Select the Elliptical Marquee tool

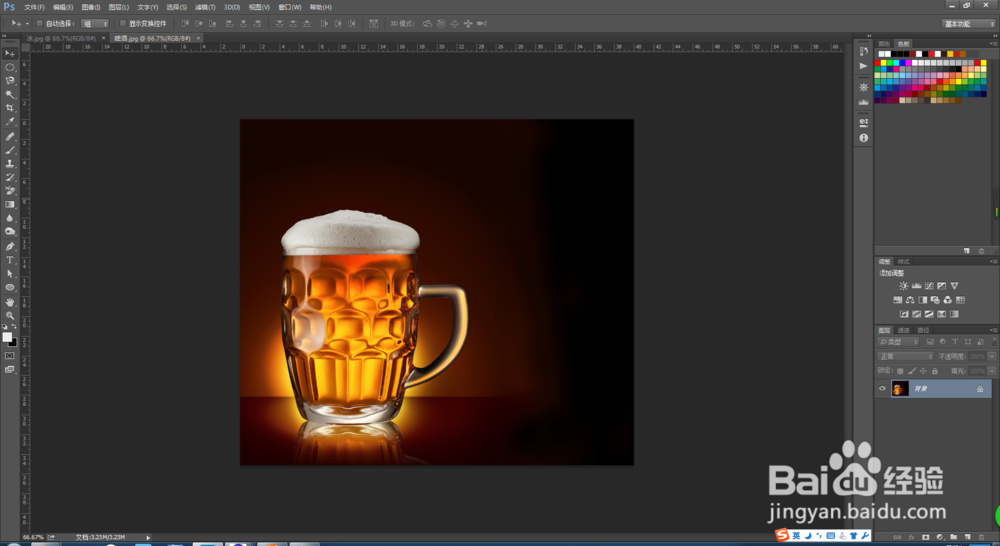coord(10,67)
